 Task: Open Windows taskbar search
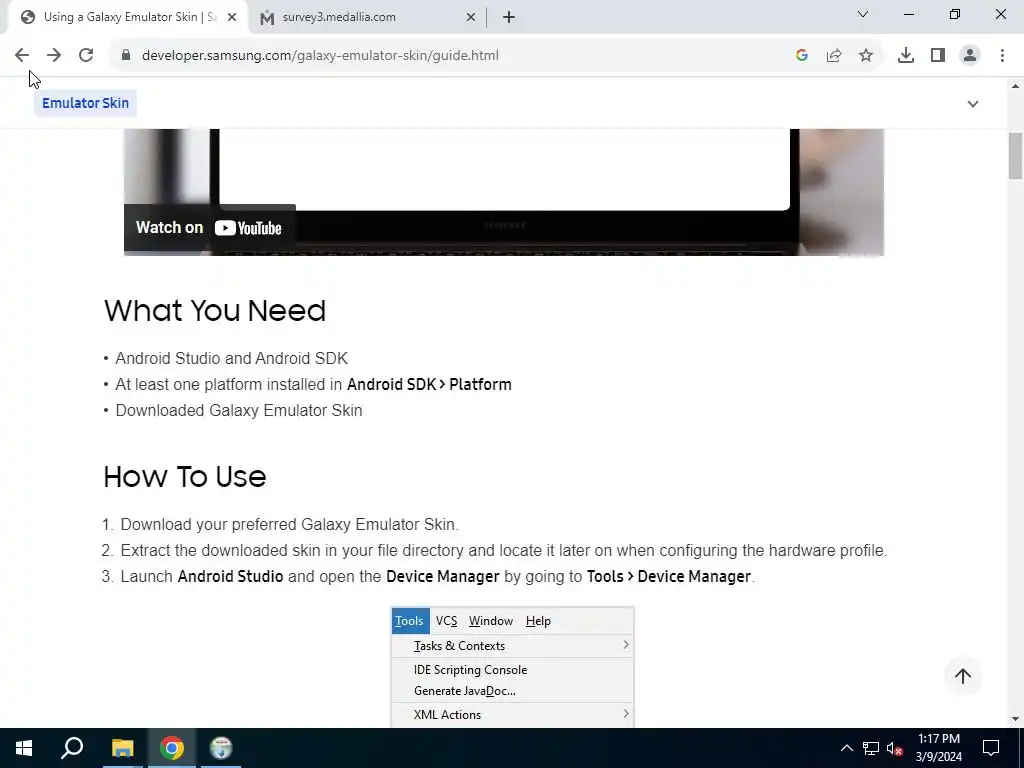click(x=72, y=748)
